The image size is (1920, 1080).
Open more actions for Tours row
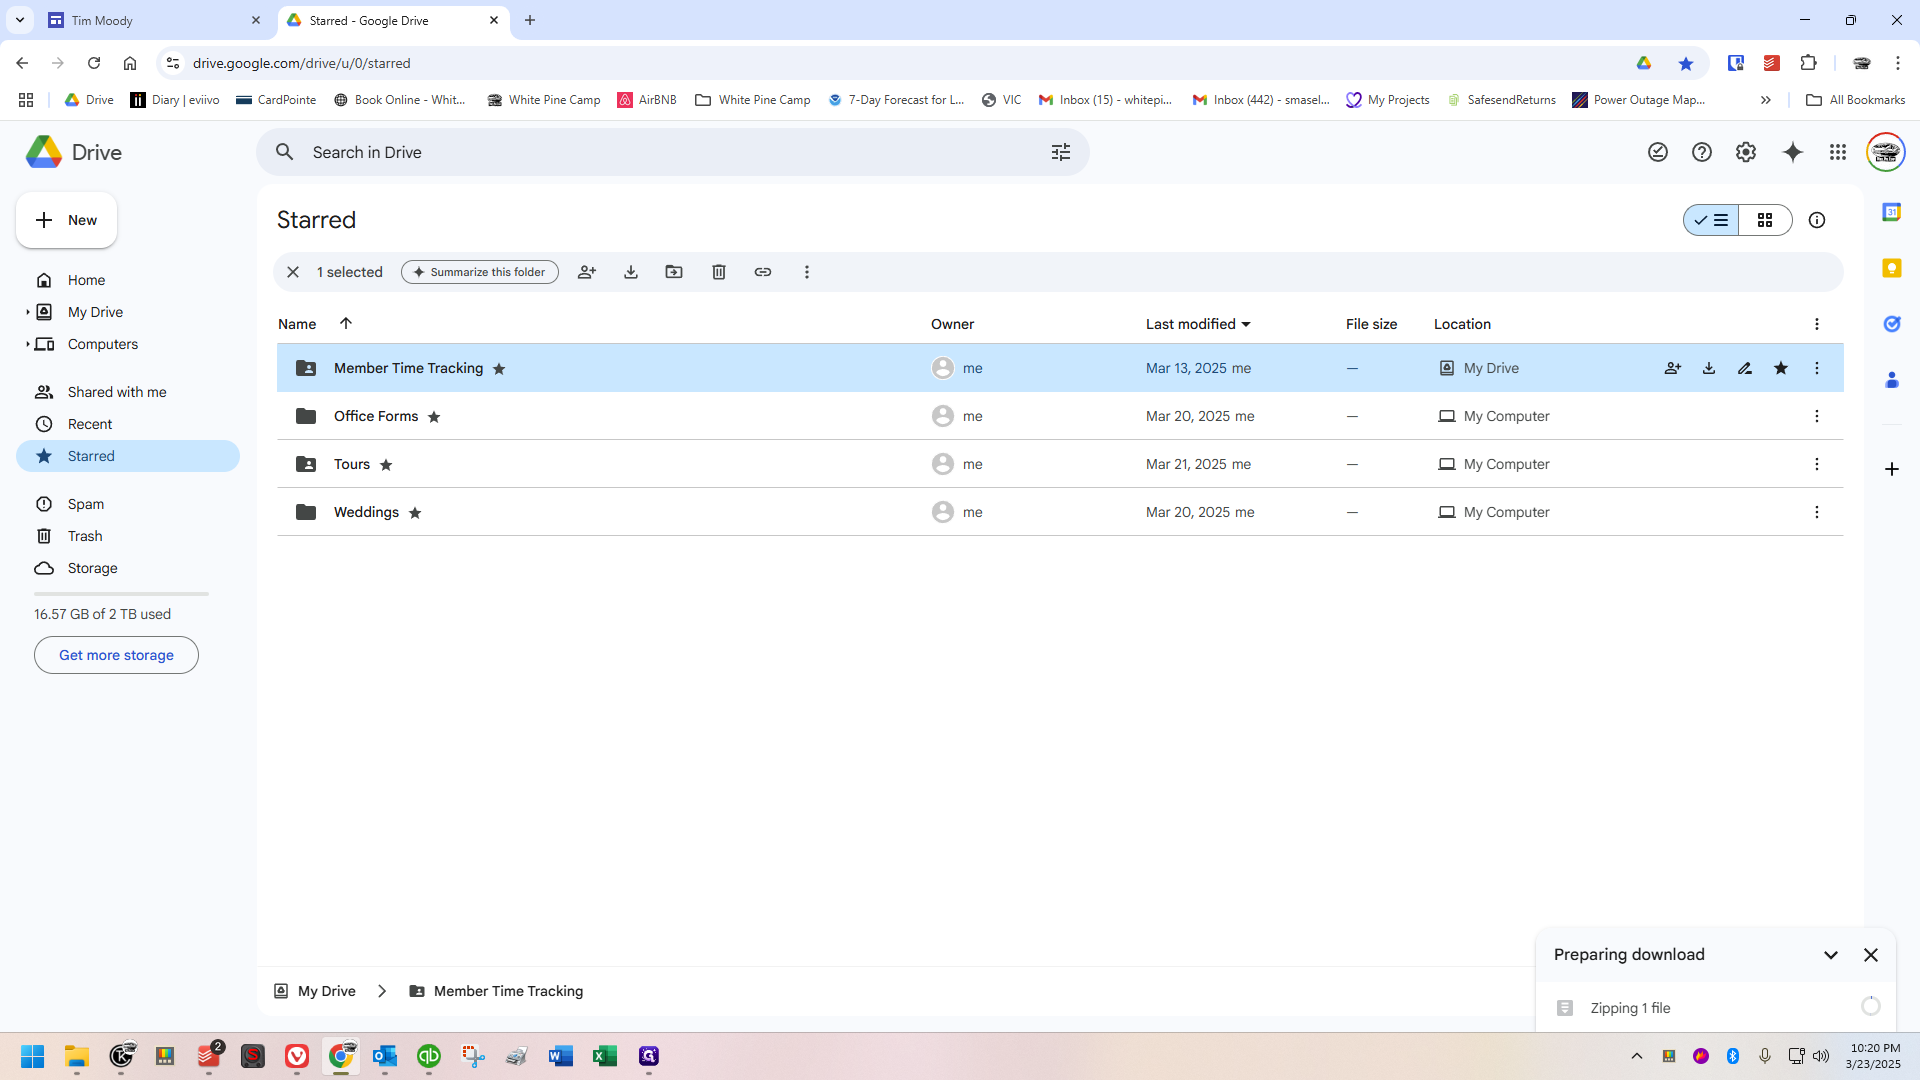click(1817, 464)
